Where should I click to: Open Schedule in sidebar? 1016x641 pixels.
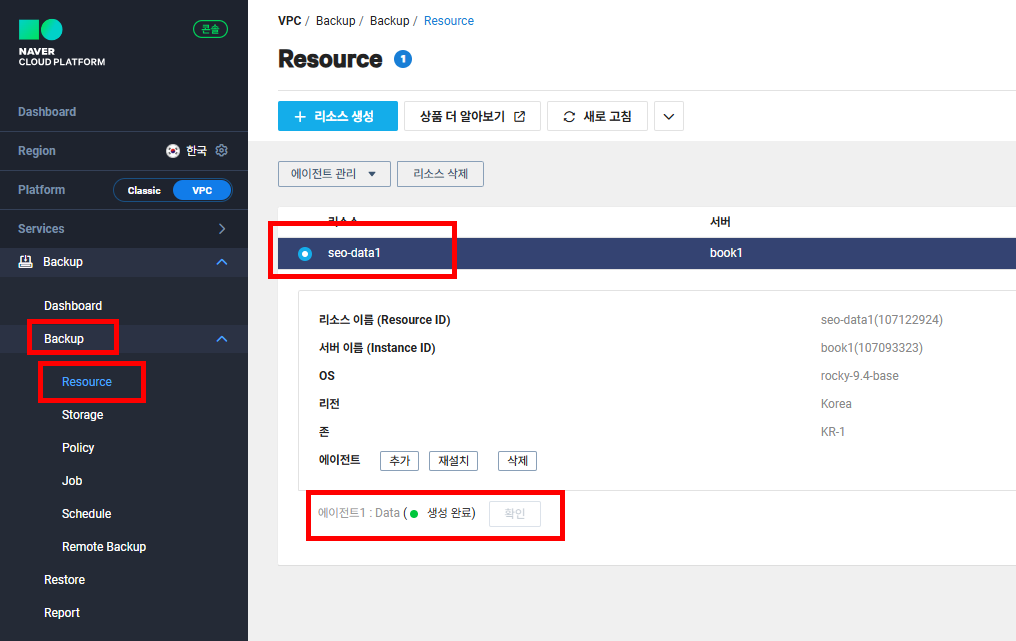[86, 514]
